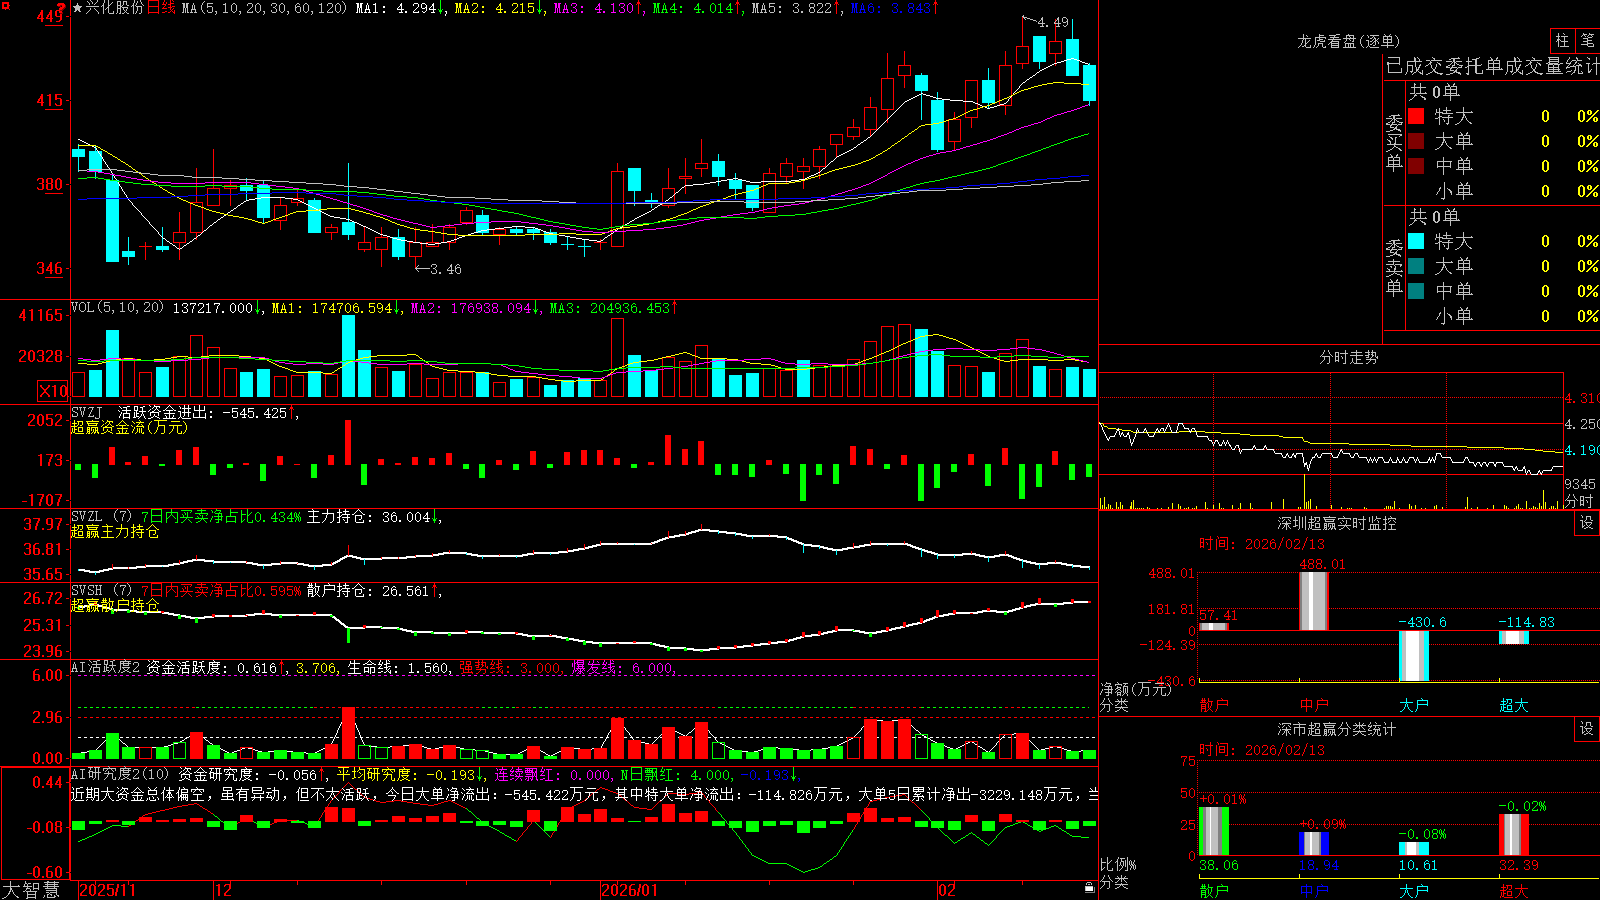Switch to 笔 tick view
The image size is (1600, 900).
coord(1587,40)
